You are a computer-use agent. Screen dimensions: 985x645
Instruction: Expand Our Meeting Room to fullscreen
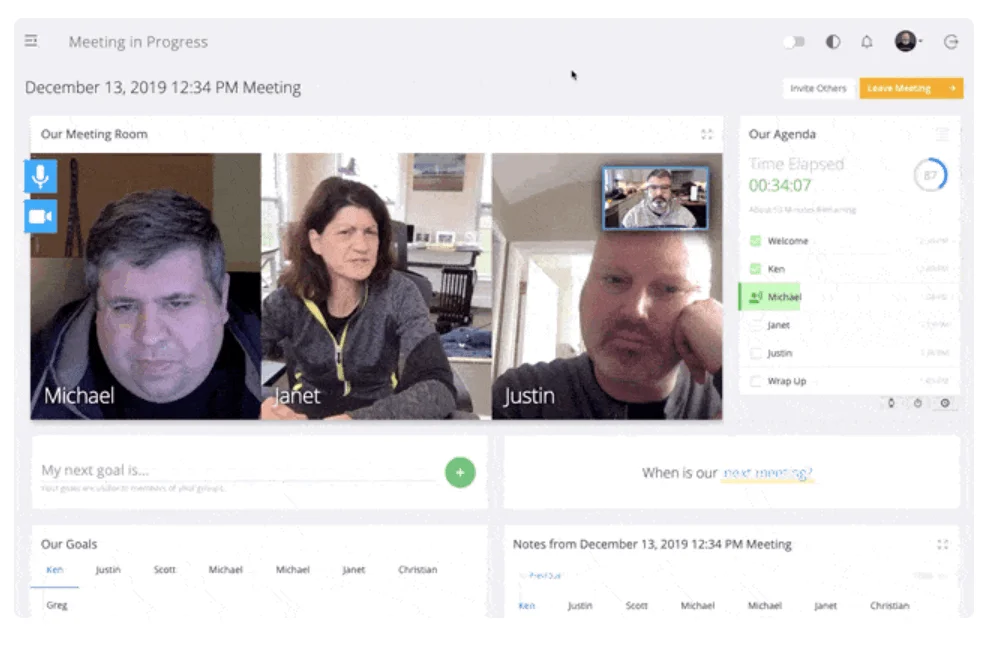coord(707,134)
